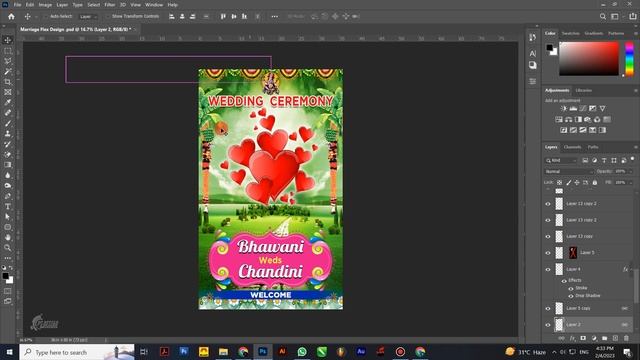The width and height of the screenshot is (640, 360).
Task: Open WhatsApp from the taskbar
Action: [302, 351]
